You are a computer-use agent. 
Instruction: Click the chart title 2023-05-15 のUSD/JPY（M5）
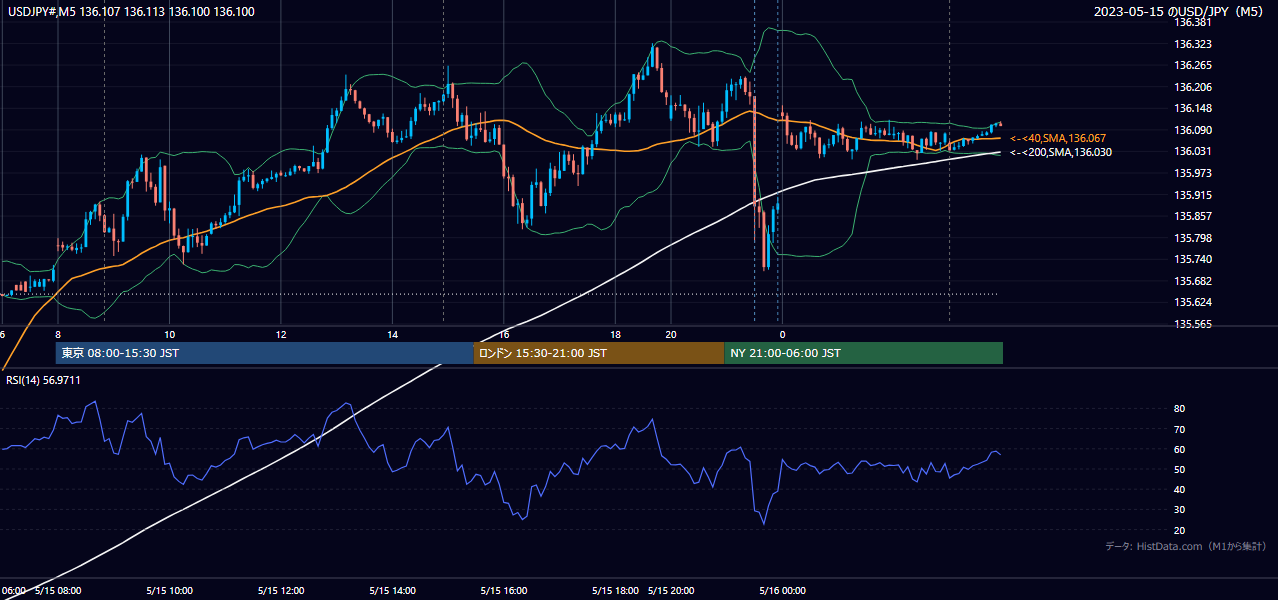coord(1180,12)
